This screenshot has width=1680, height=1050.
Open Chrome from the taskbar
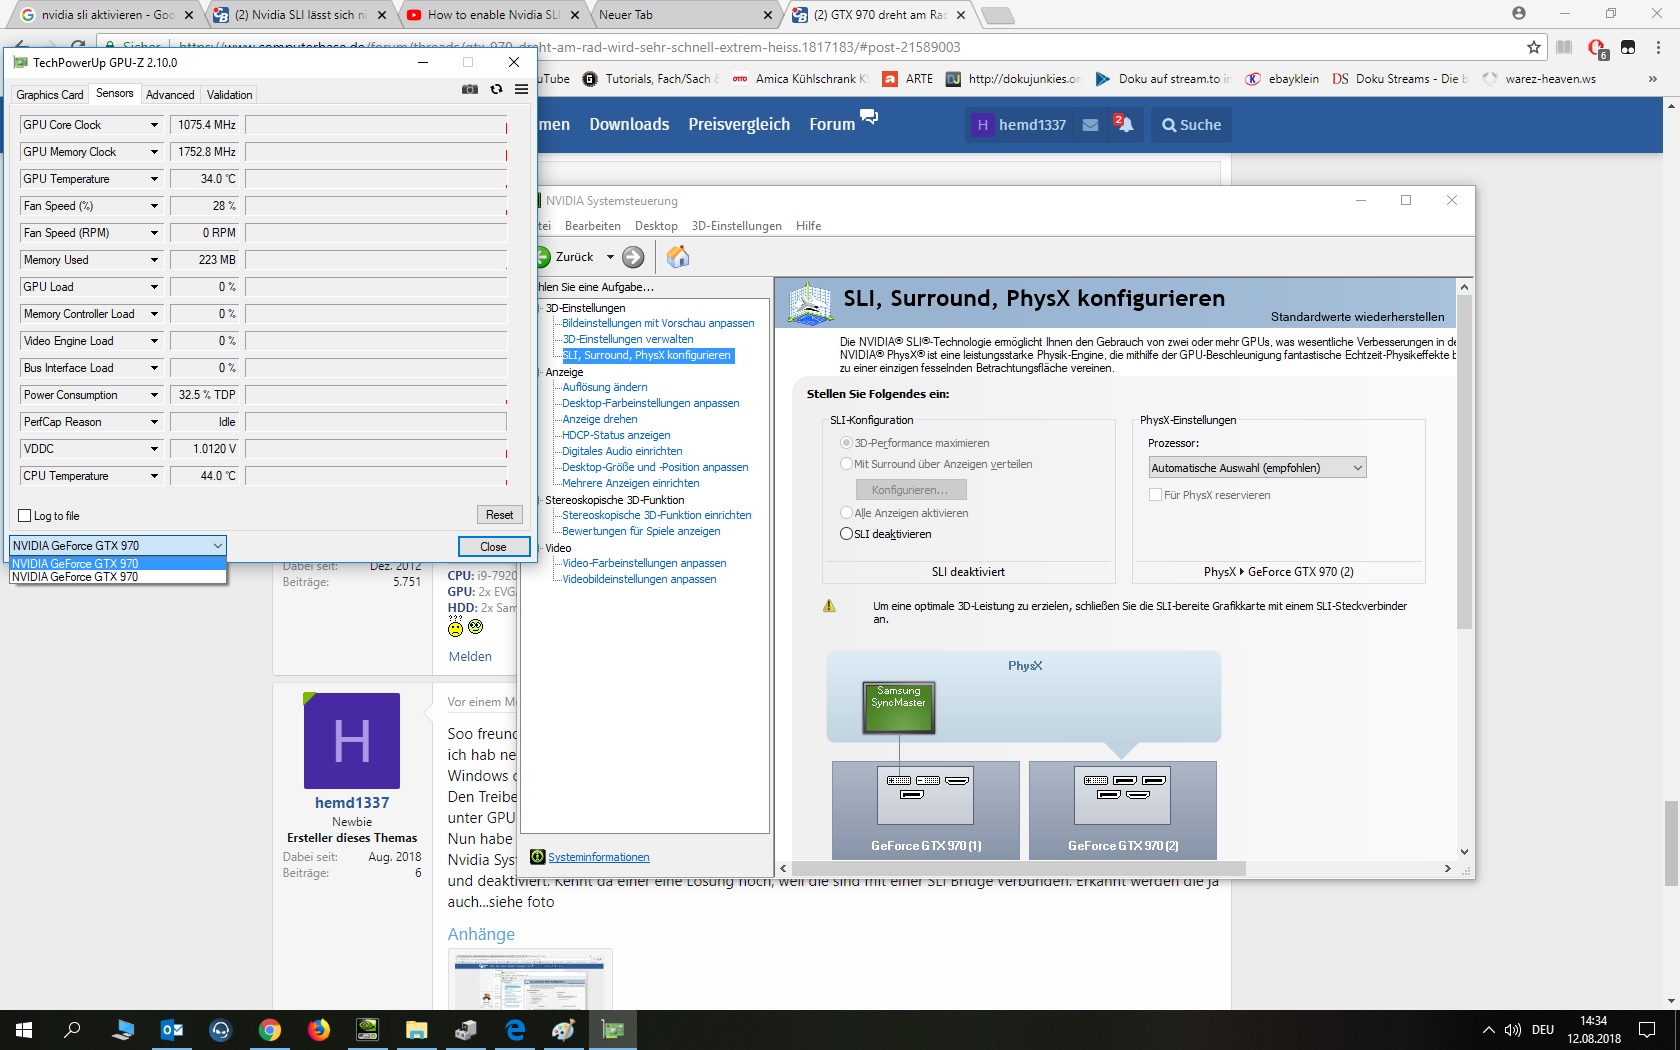[269, 1030]
